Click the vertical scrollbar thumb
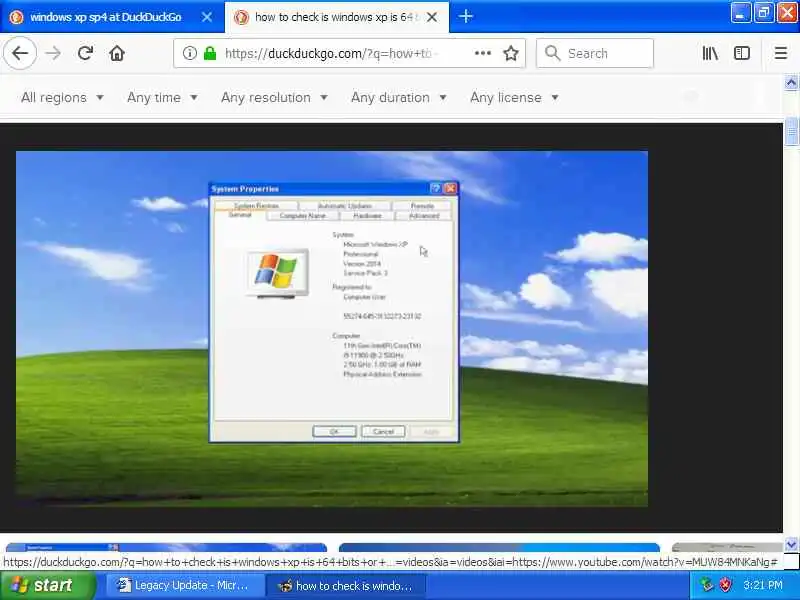 [x=791, y=132]
